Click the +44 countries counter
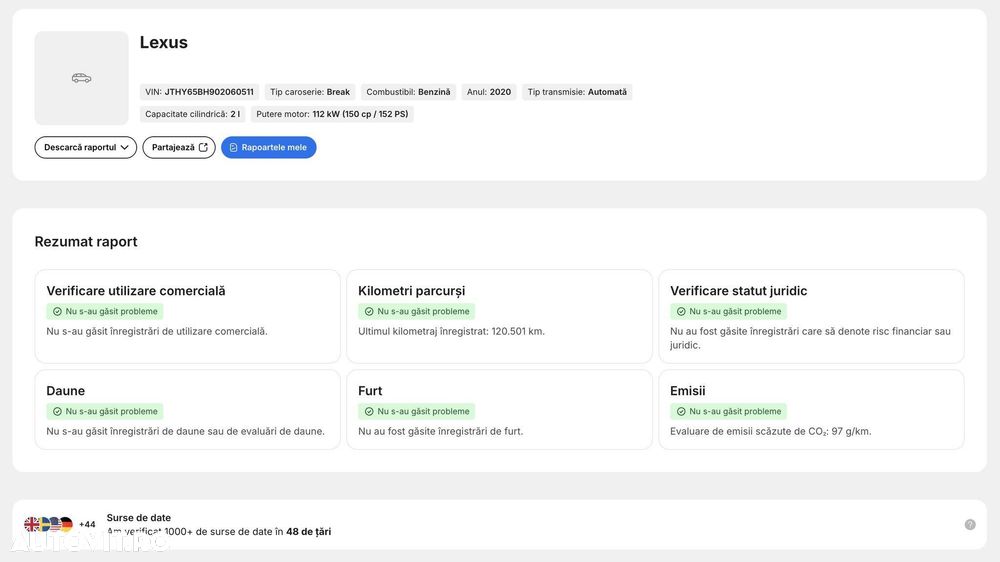This screenshot has width=1000, height=562. pos(87,524)
